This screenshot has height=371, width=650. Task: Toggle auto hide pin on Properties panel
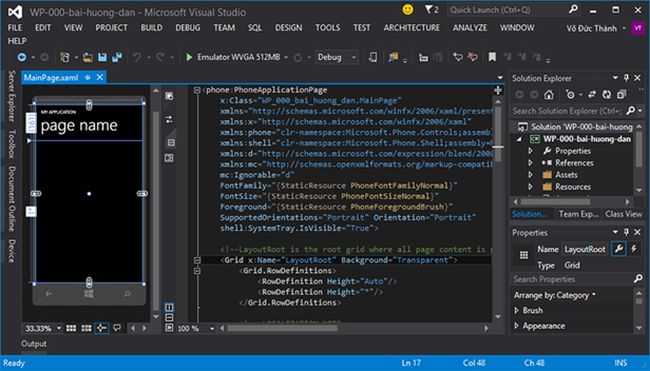[x=626, y=232]
